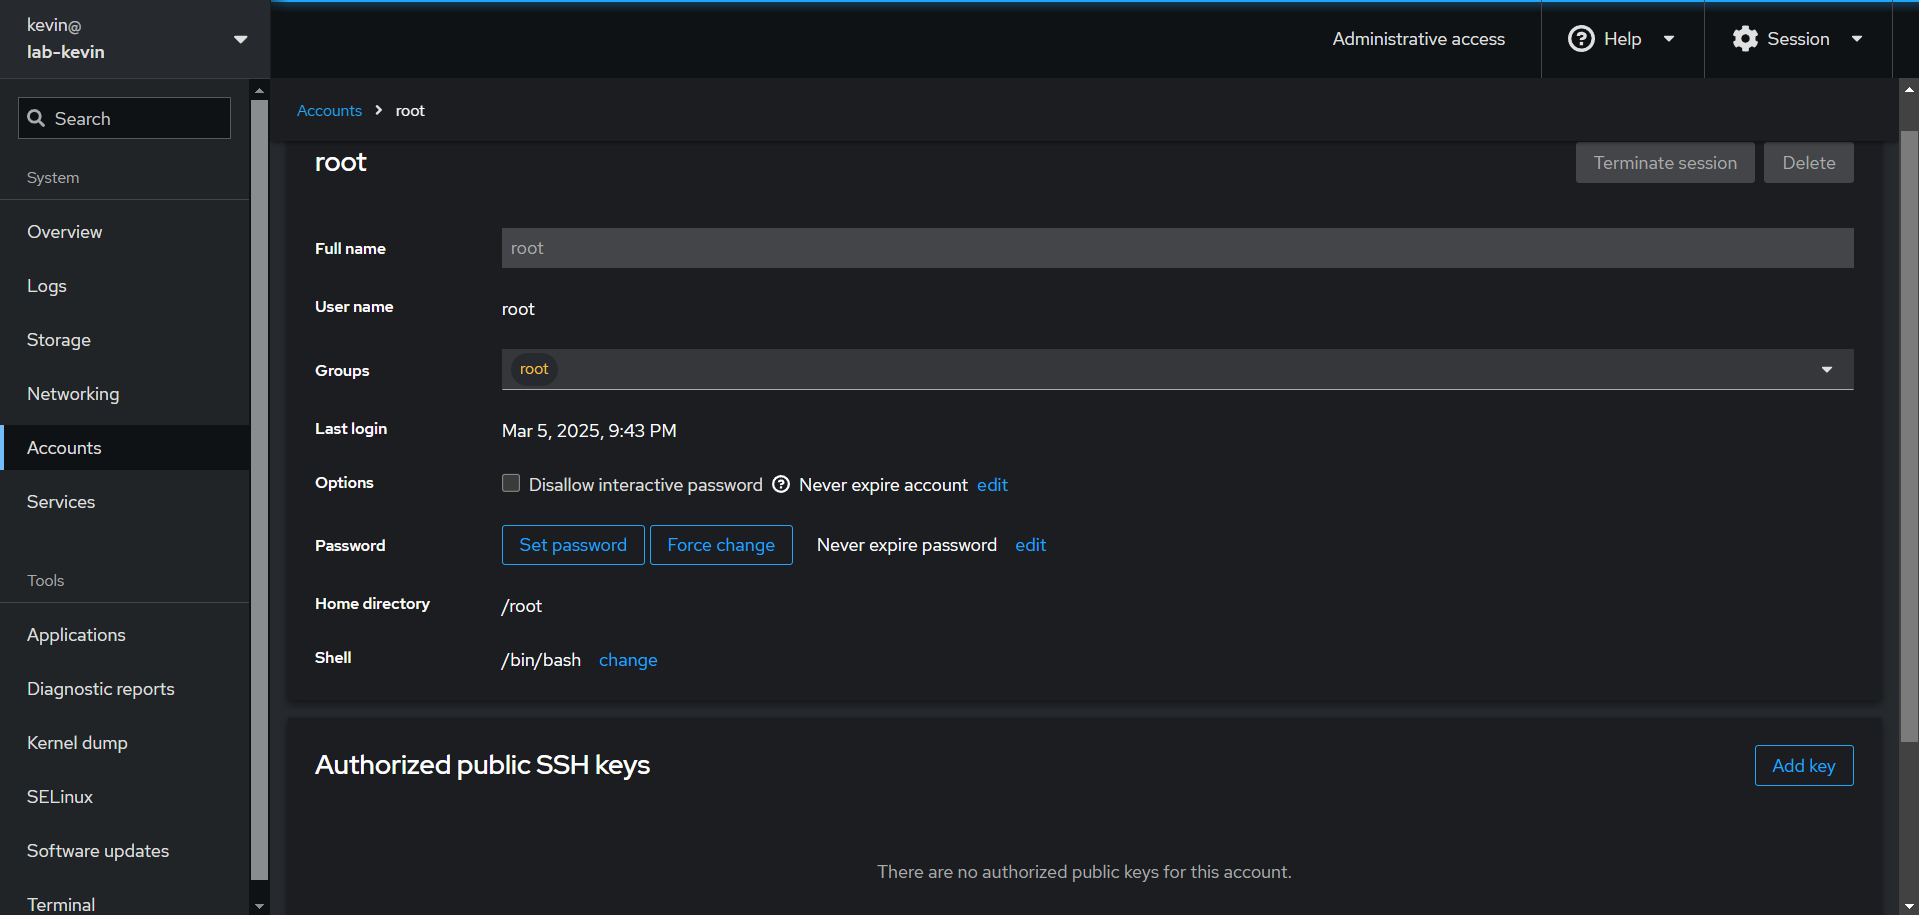Open the host switcher dropdown for lab-kevin
The height and width of the screenshot is (915, 1919).
[240, 39]
